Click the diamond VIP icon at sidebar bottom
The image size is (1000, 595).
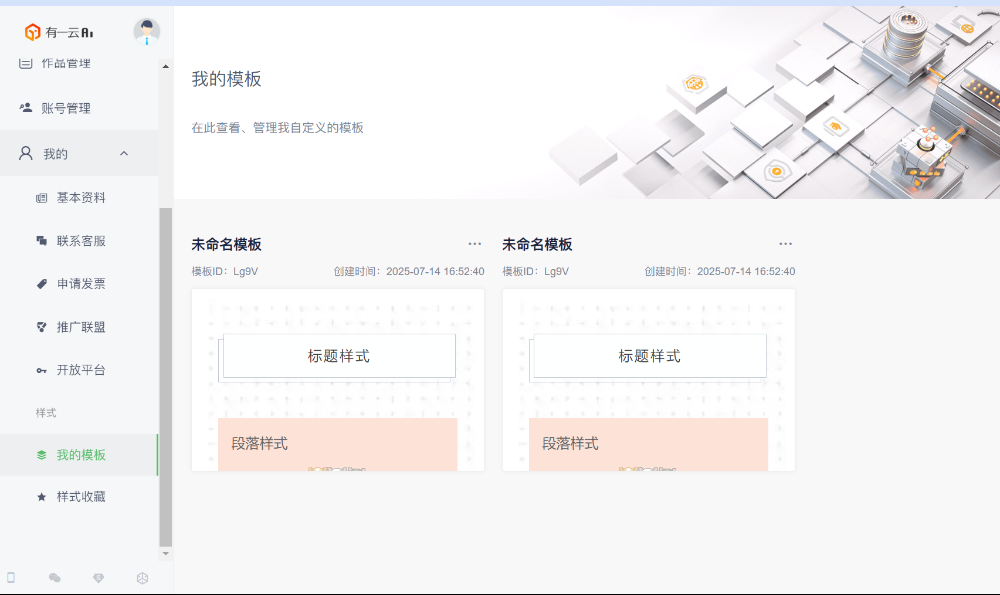(98, 578)
